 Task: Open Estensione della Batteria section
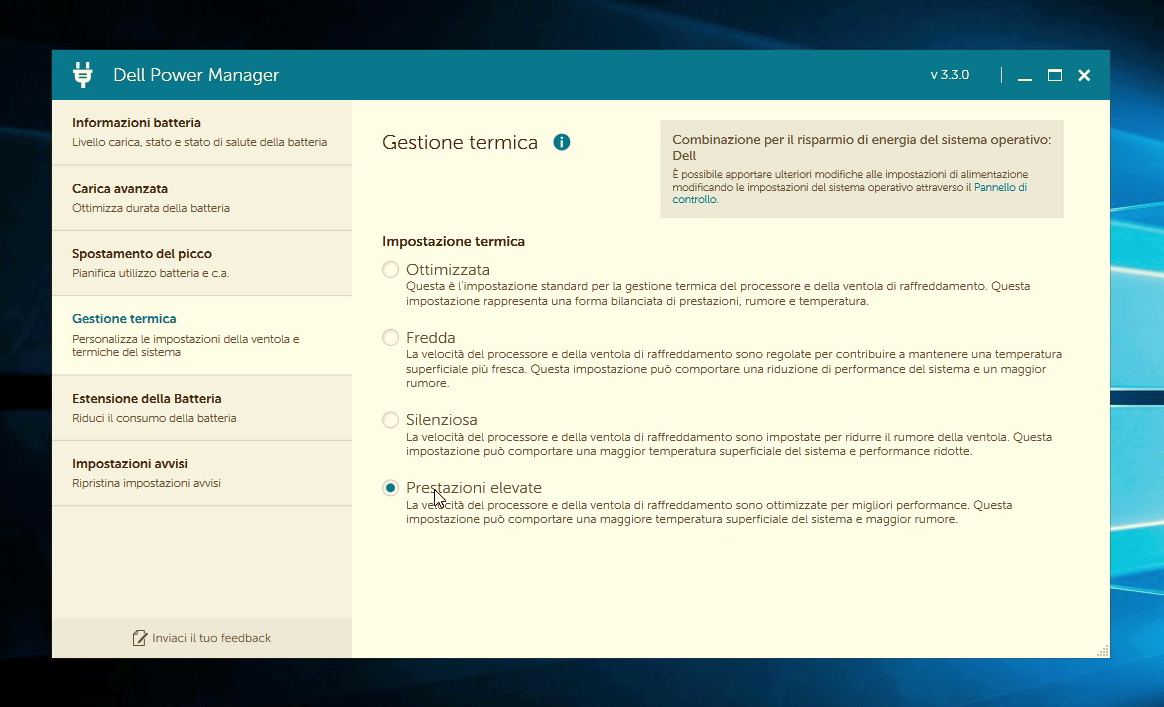pos(202,408)
